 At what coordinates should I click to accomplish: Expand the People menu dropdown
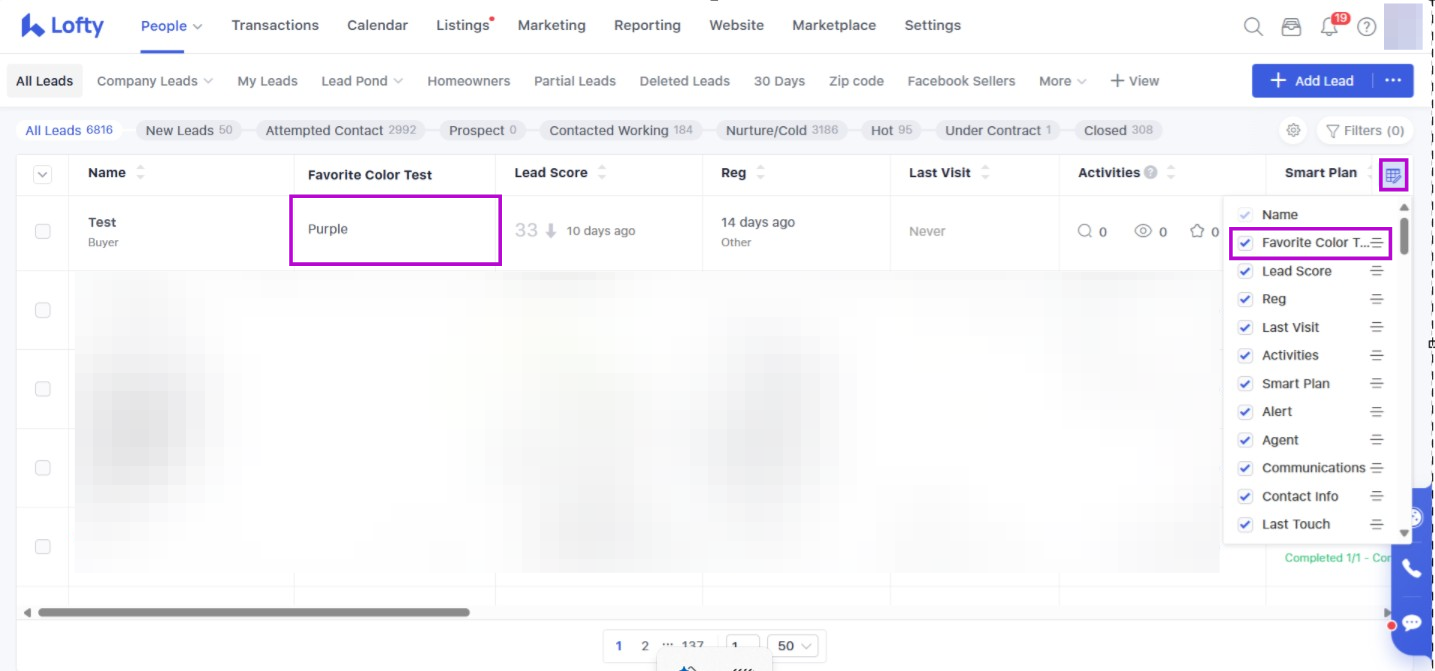click(171, 26)
